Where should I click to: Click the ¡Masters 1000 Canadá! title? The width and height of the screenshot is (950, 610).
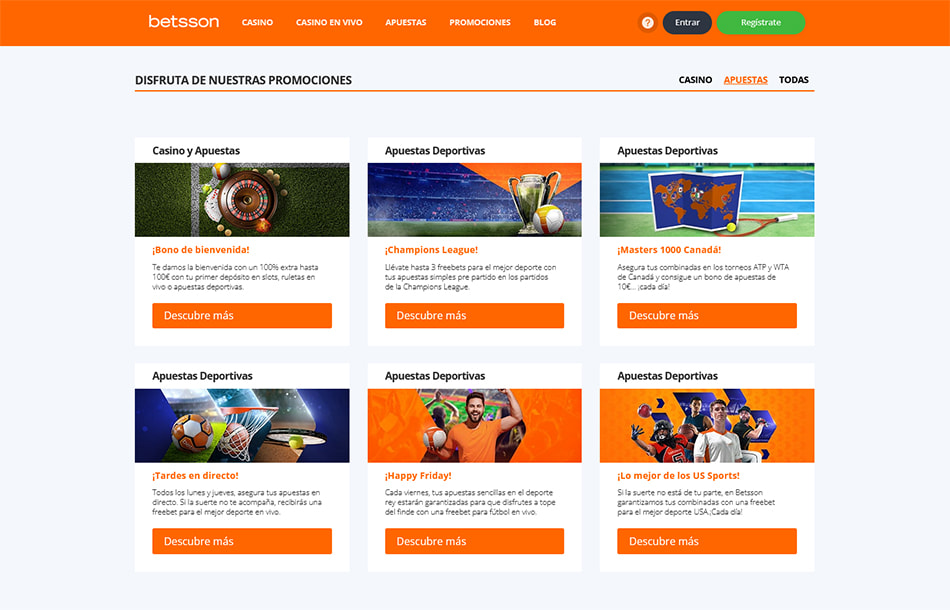669,250
